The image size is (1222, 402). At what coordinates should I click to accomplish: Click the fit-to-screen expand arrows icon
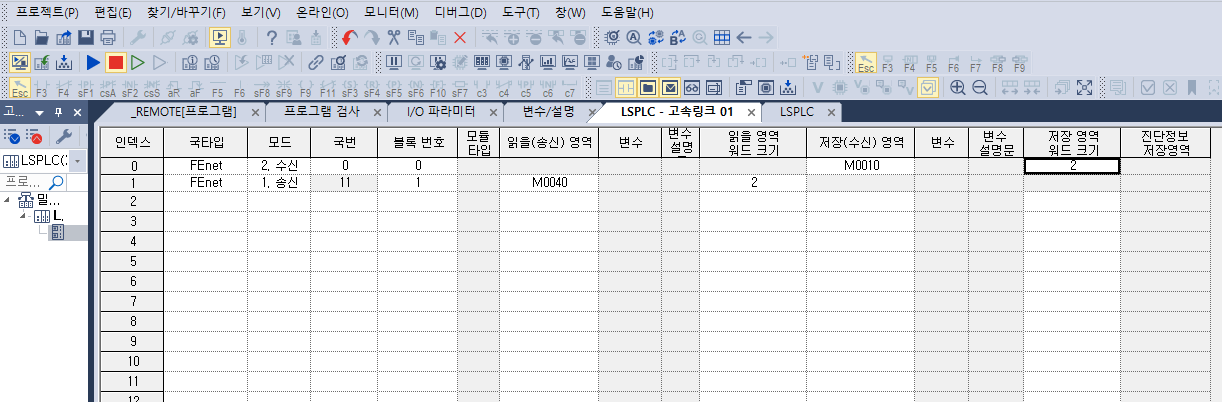(x=1084, y=87)
